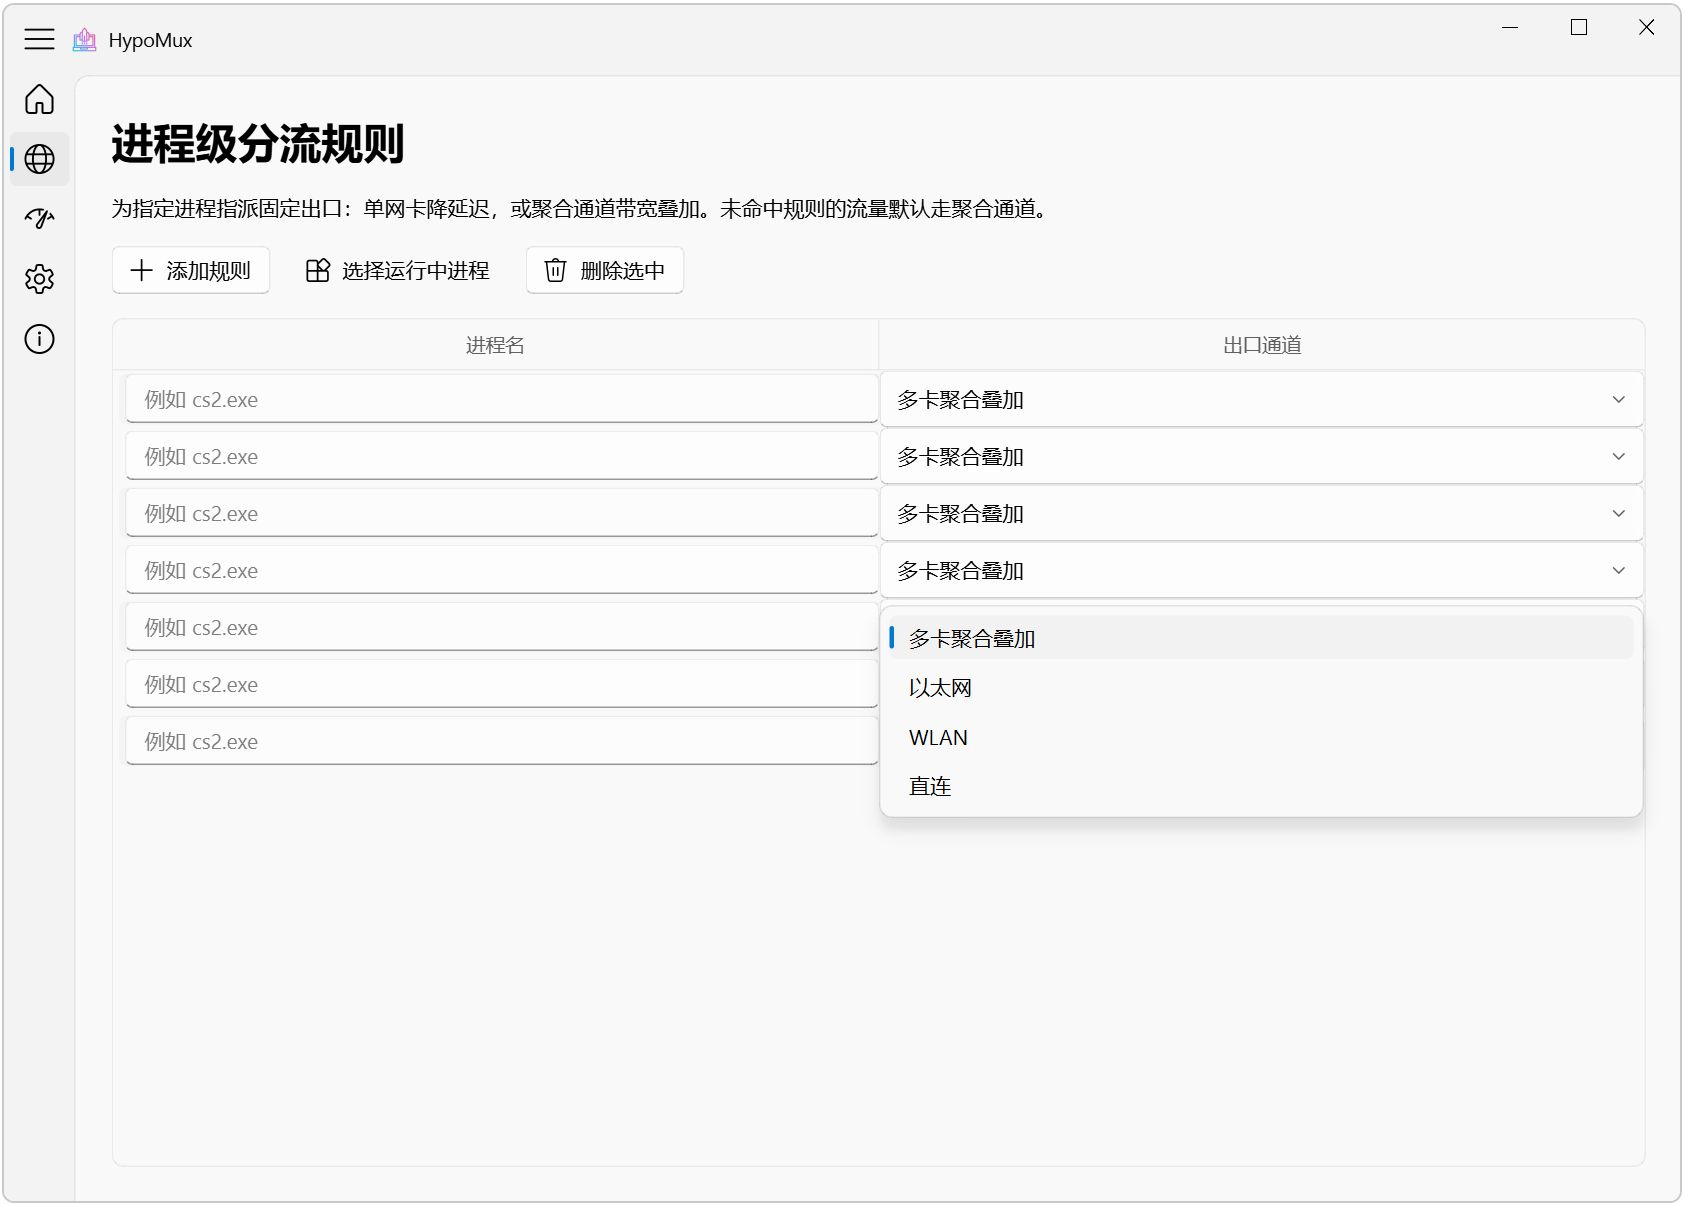Choose 直连 in the open option list
Viewport: 1685px width, 1205px height.
1262,787
